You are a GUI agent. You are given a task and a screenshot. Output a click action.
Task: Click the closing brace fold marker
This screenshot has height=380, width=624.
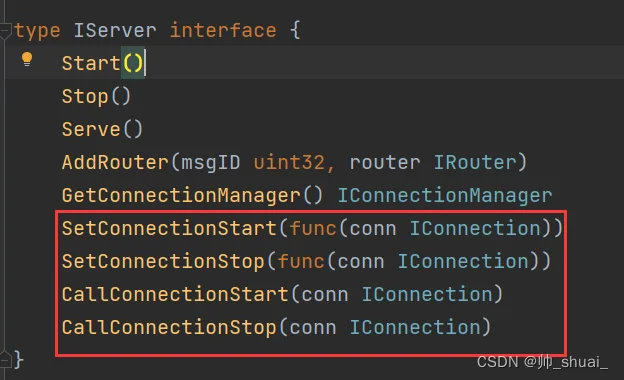pos(5,360)
